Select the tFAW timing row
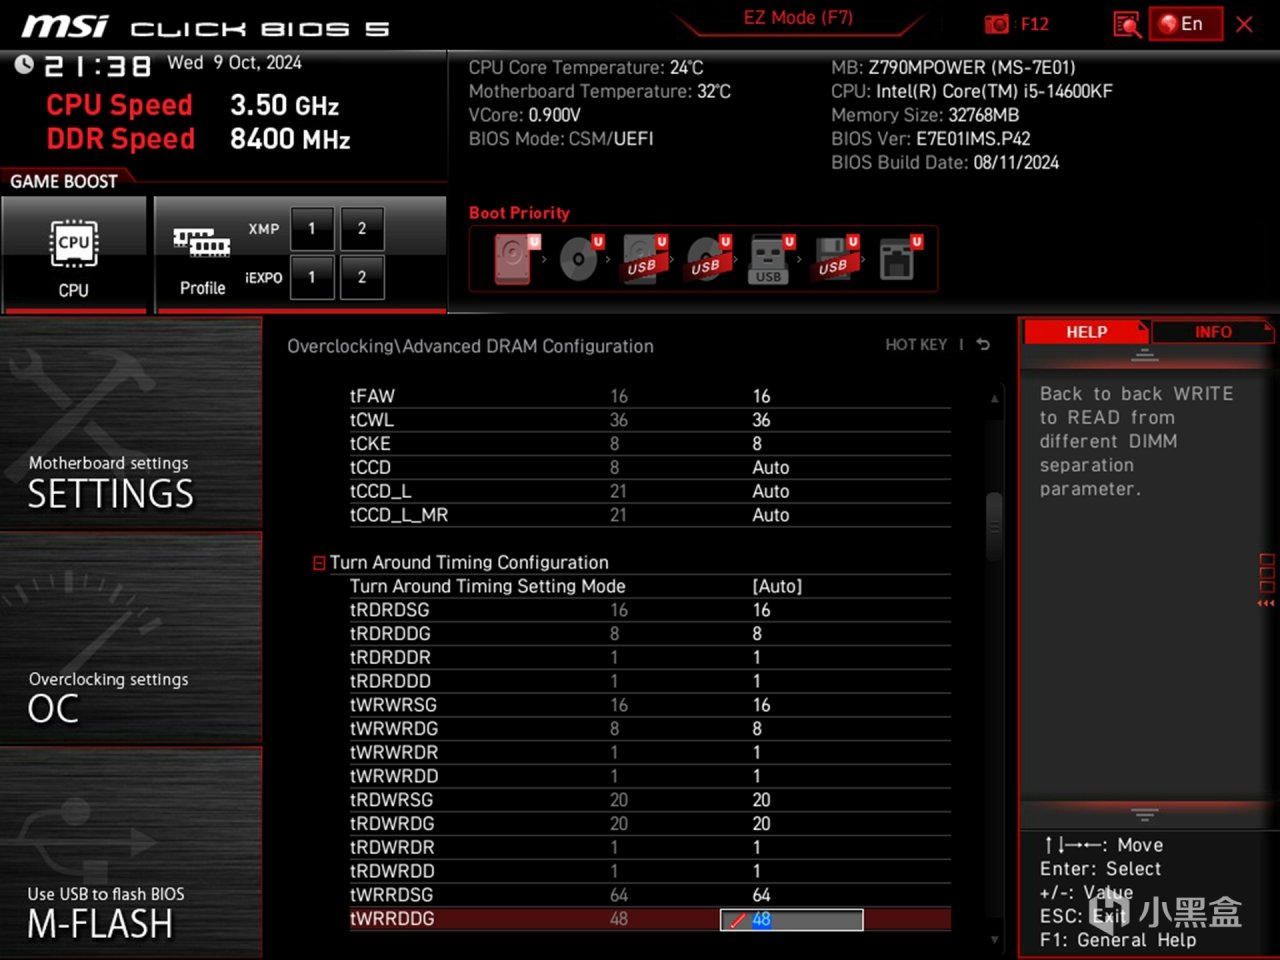The width and height of the screenshot is (1280, 960). [x=650, y=396]
